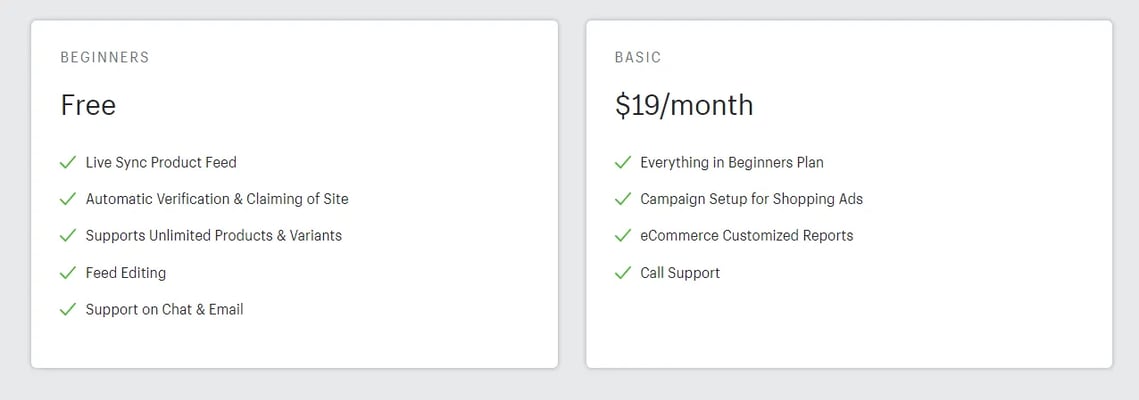The height and width of the screenshot is (400, 1139).
Task: Click checkmark next to Automatic Verification & Claiming
Action: 68,199
